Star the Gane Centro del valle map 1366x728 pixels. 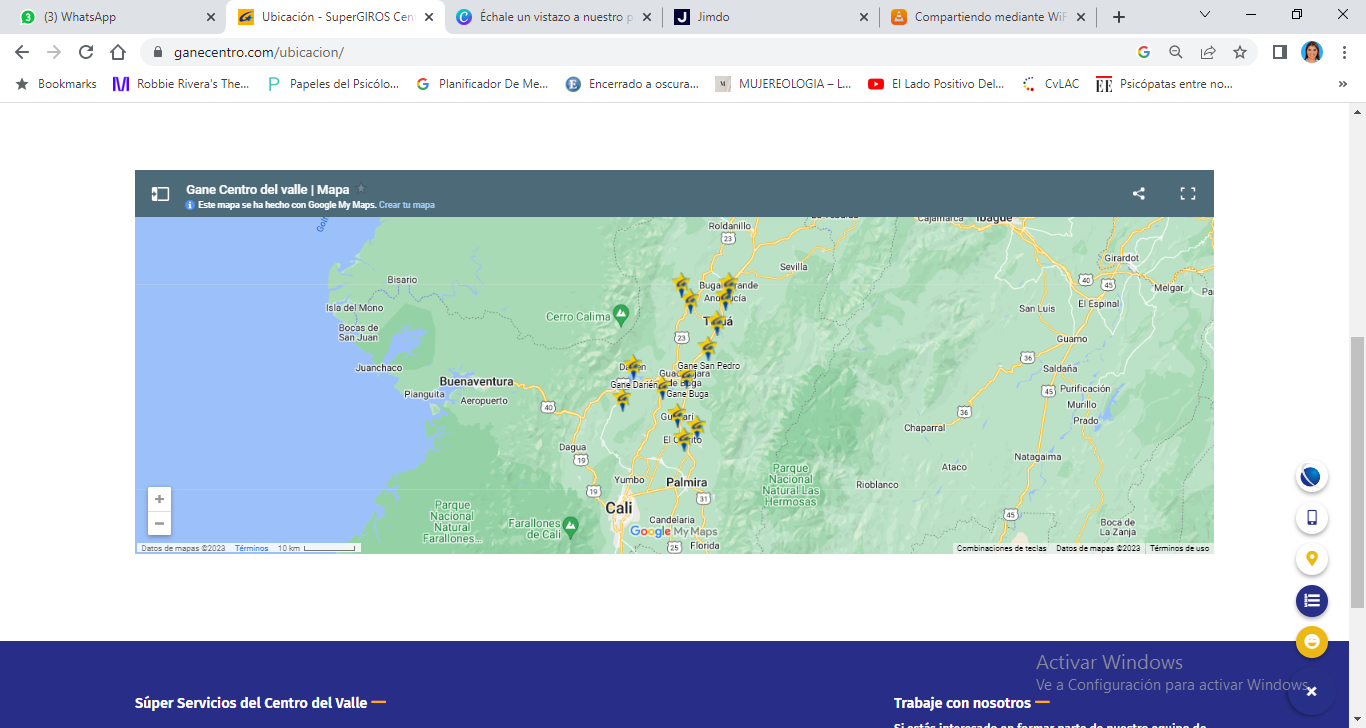click(361, 189)
